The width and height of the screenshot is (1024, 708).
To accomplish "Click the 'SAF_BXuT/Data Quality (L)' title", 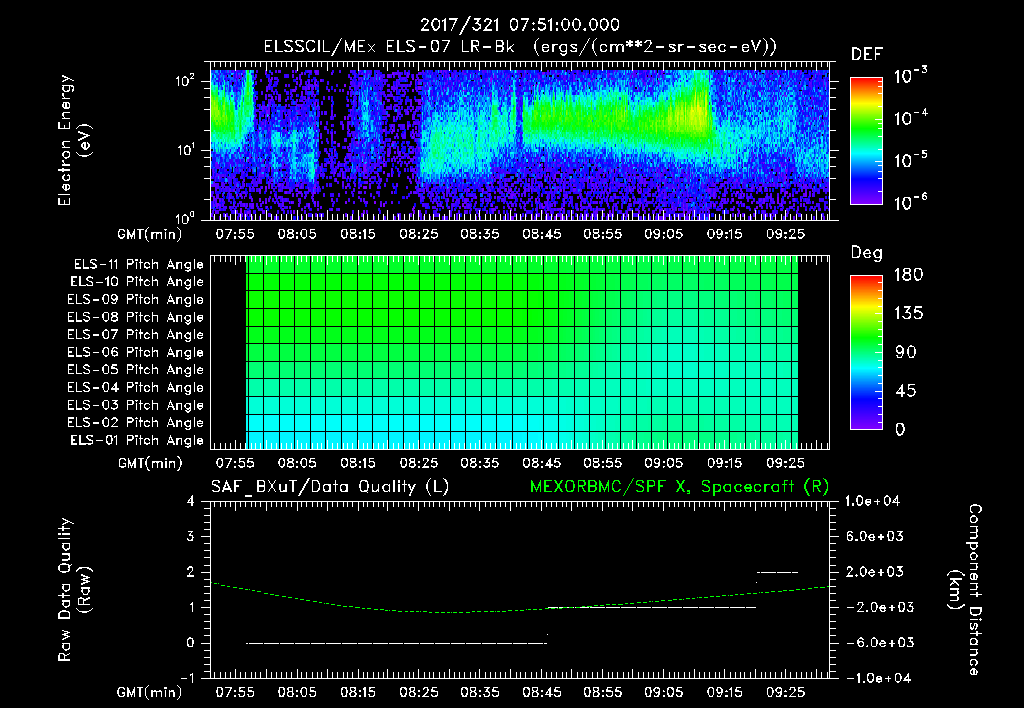I will point(330,487).
